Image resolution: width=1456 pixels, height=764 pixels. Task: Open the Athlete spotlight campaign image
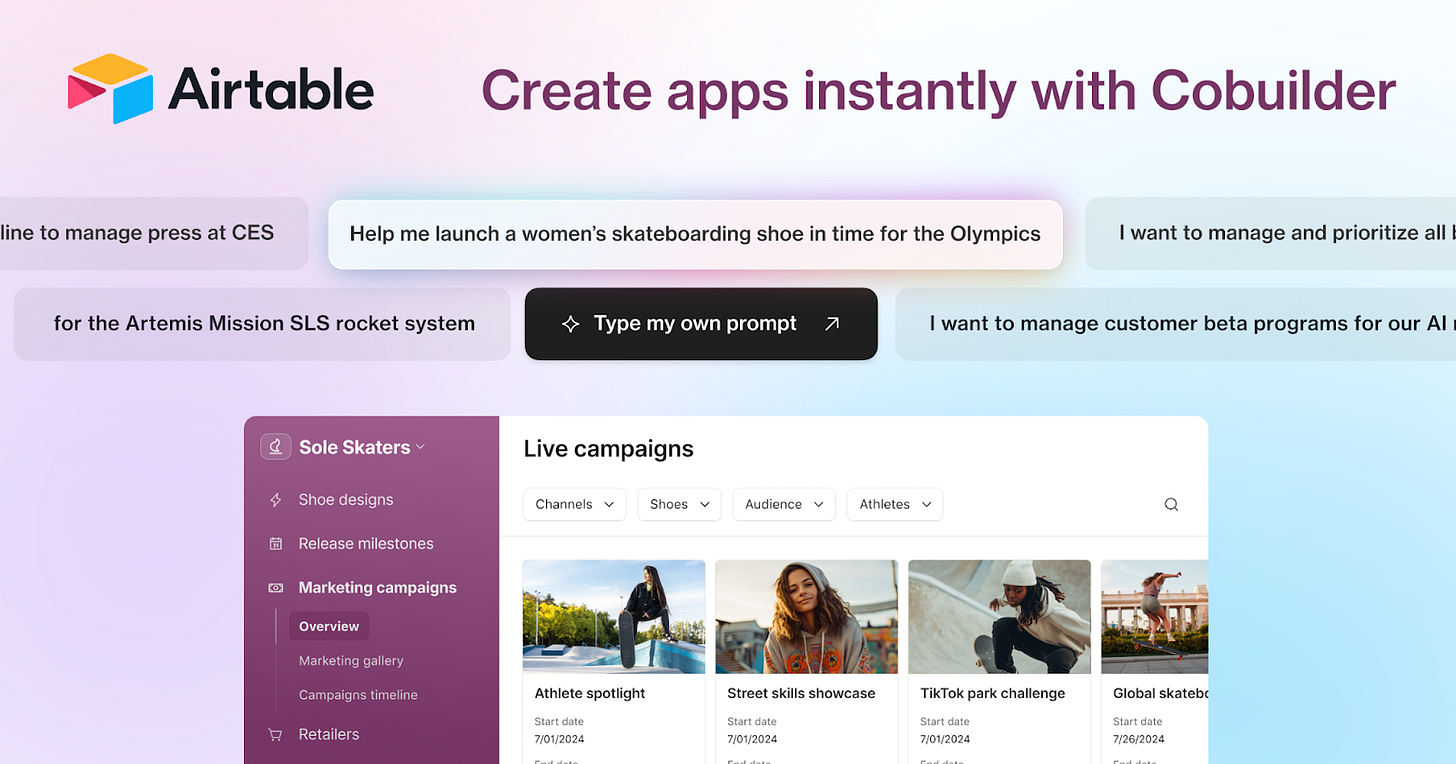[x=614, y=617]
